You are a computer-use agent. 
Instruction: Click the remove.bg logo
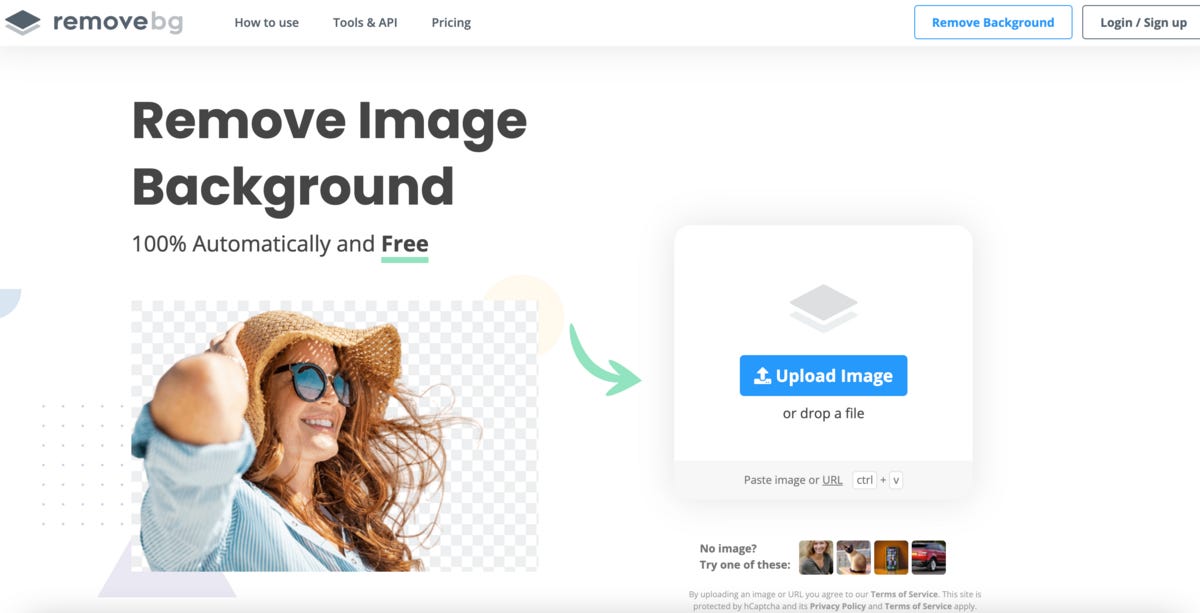coord(94,21)
